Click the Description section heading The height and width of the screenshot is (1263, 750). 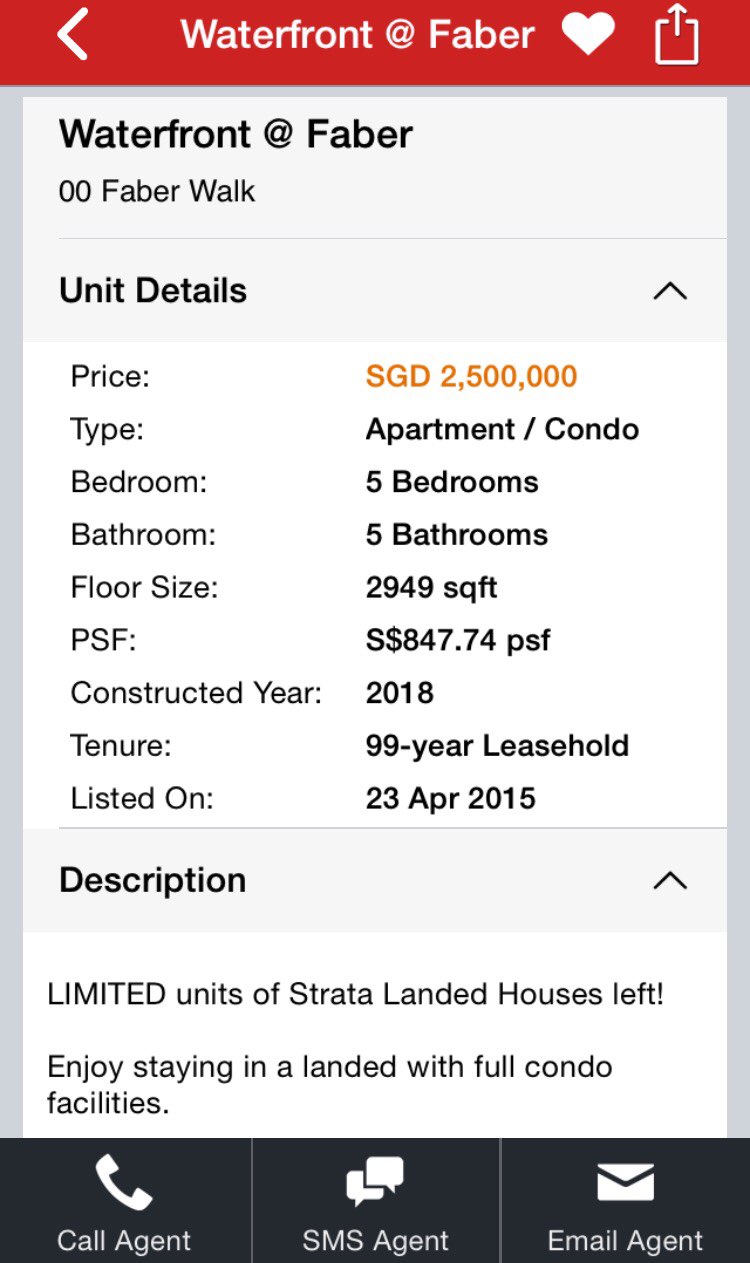[x=152, y=880]
